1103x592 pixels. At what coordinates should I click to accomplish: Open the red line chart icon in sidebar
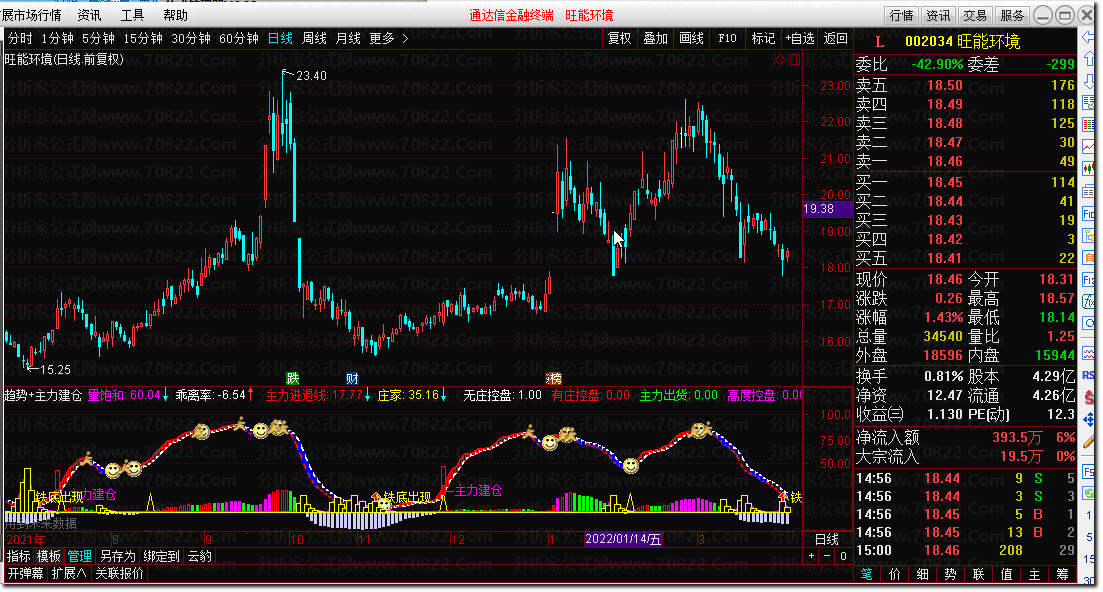(x=1088, y=147)
